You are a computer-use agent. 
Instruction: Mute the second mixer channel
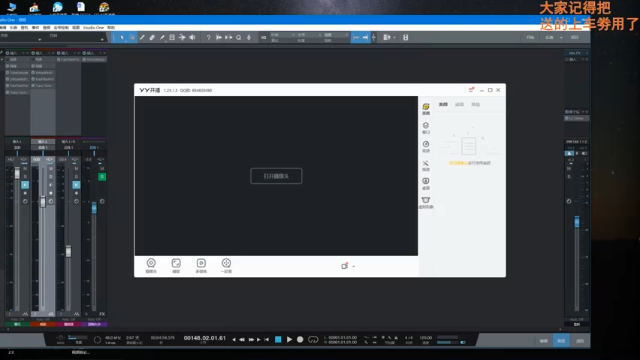click(51, 169)
